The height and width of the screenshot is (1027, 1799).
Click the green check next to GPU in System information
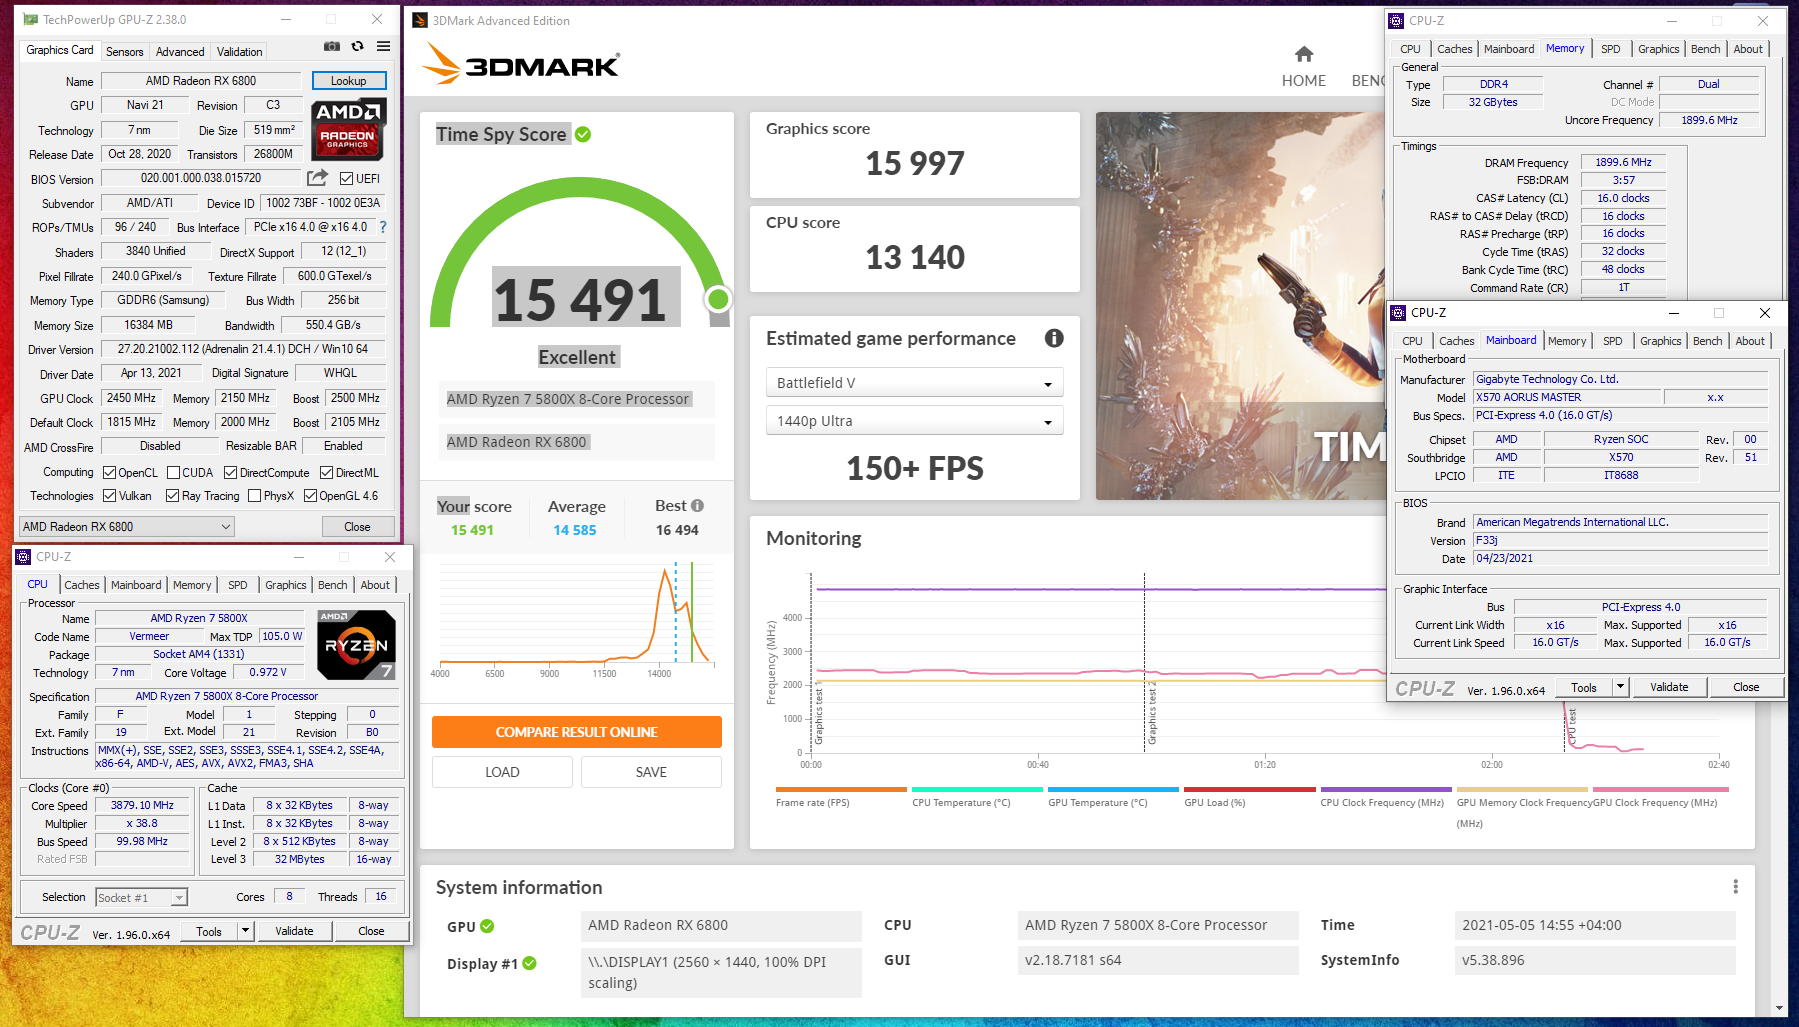(487, 926)
